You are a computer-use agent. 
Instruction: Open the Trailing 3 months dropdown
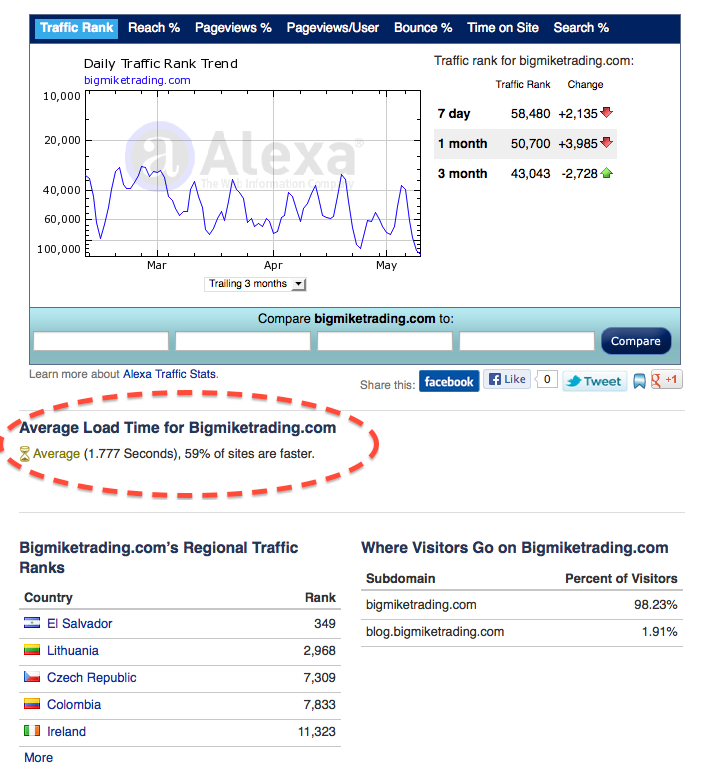point(255,284)
